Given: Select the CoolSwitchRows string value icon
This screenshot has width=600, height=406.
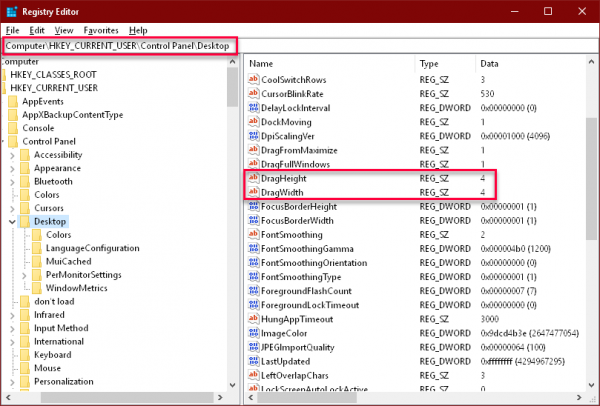Looking at the screenshot, I should 253,80.
